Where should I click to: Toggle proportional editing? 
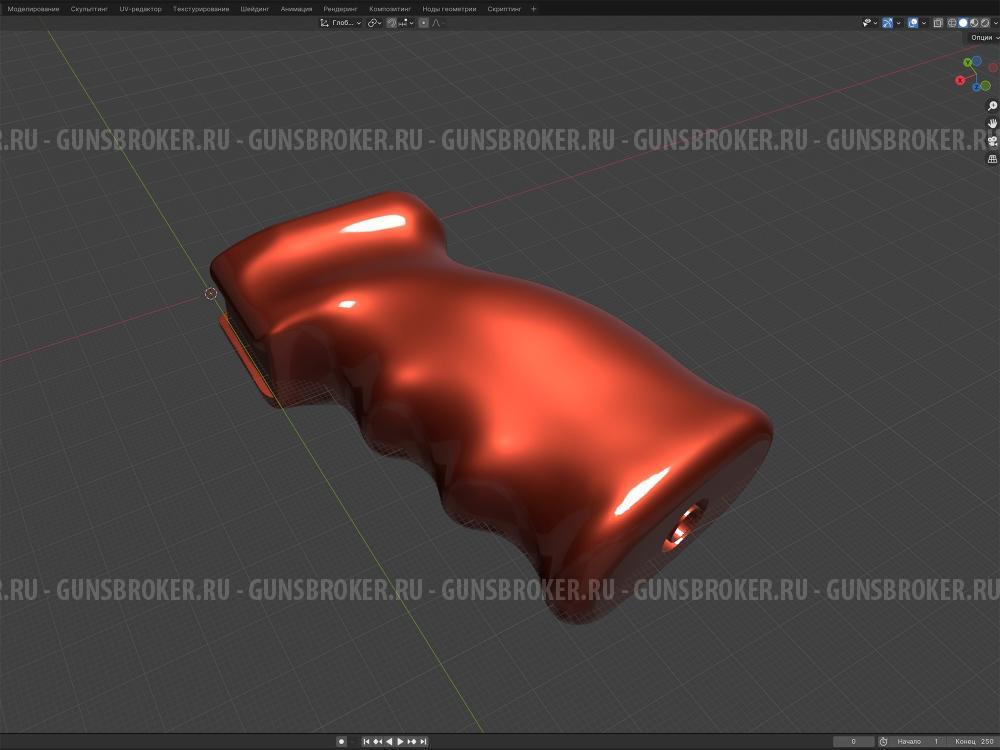(x=423, y=23)
